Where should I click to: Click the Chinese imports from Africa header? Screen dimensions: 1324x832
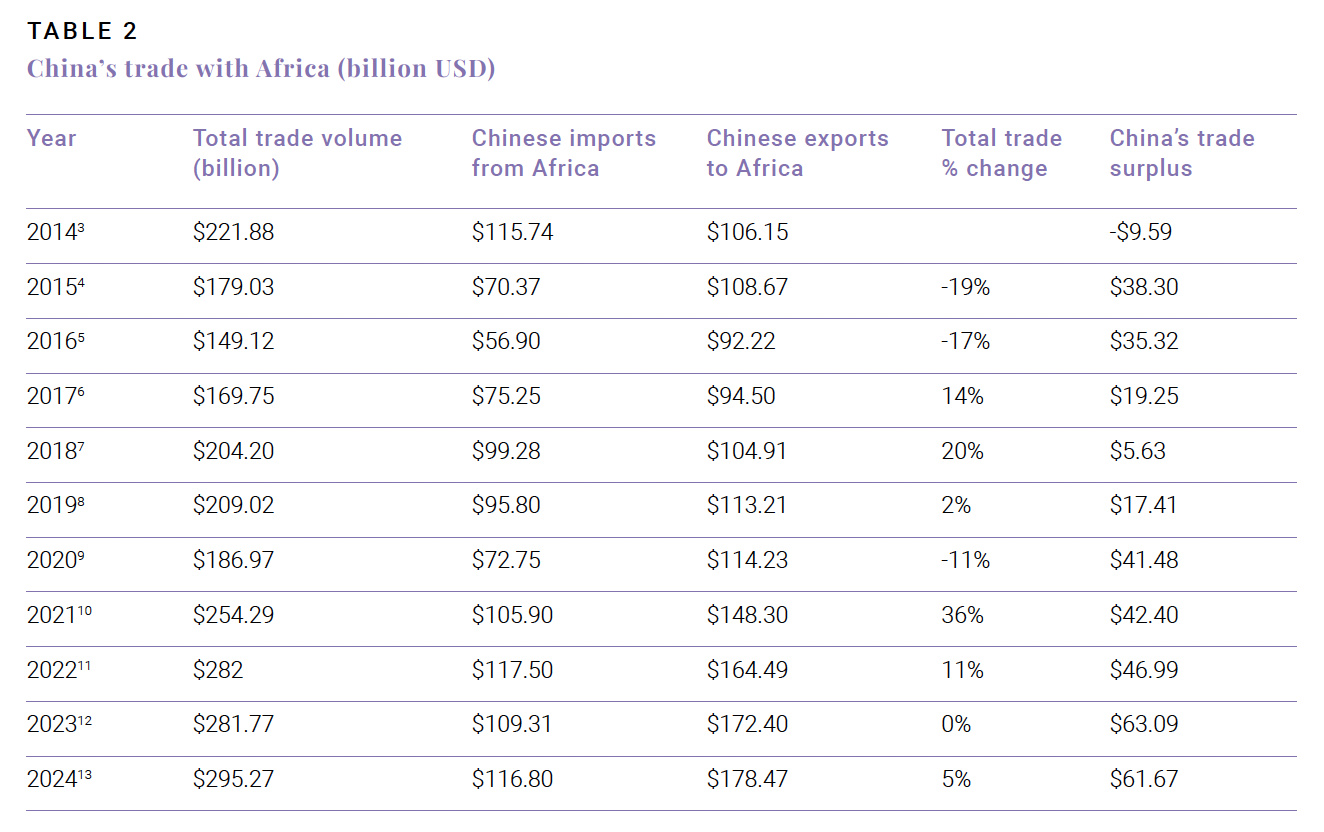click(563, 152)
